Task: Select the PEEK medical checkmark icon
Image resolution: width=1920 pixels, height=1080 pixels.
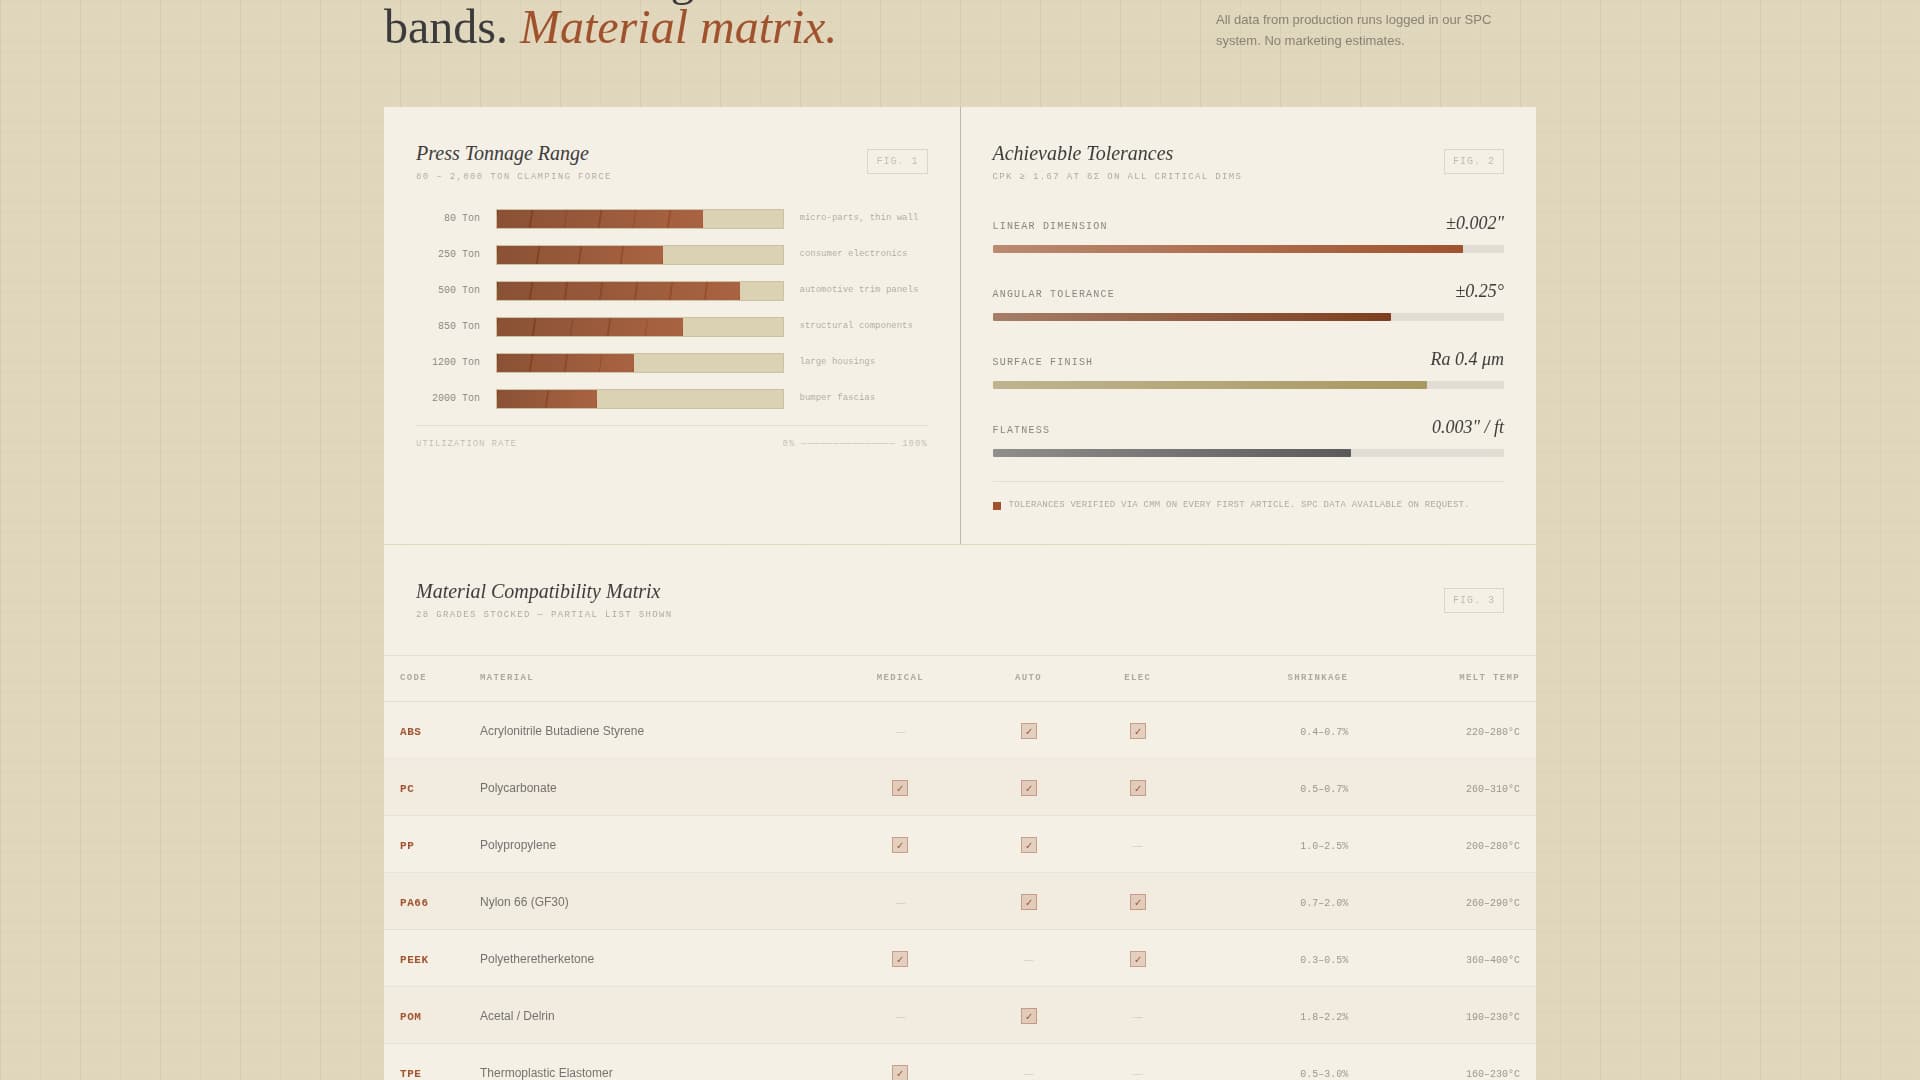Action: [900, 958]
